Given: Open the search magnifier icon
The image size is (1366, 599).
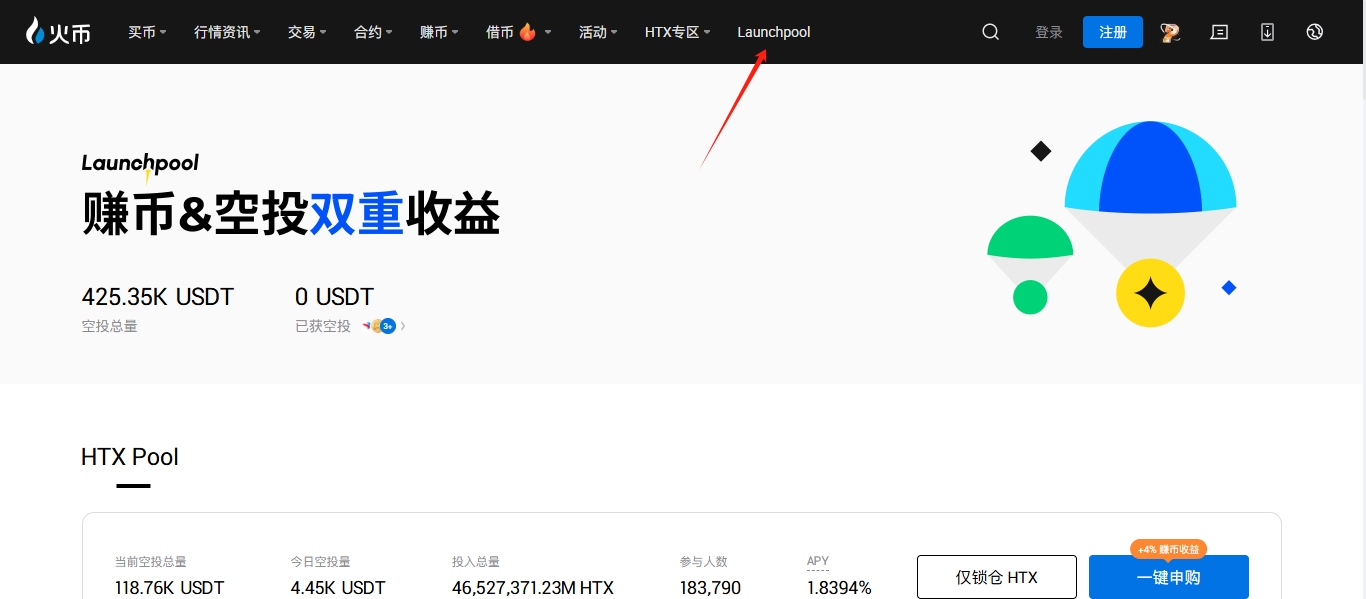Looking at the screenshot, I should tap(990, 32).
